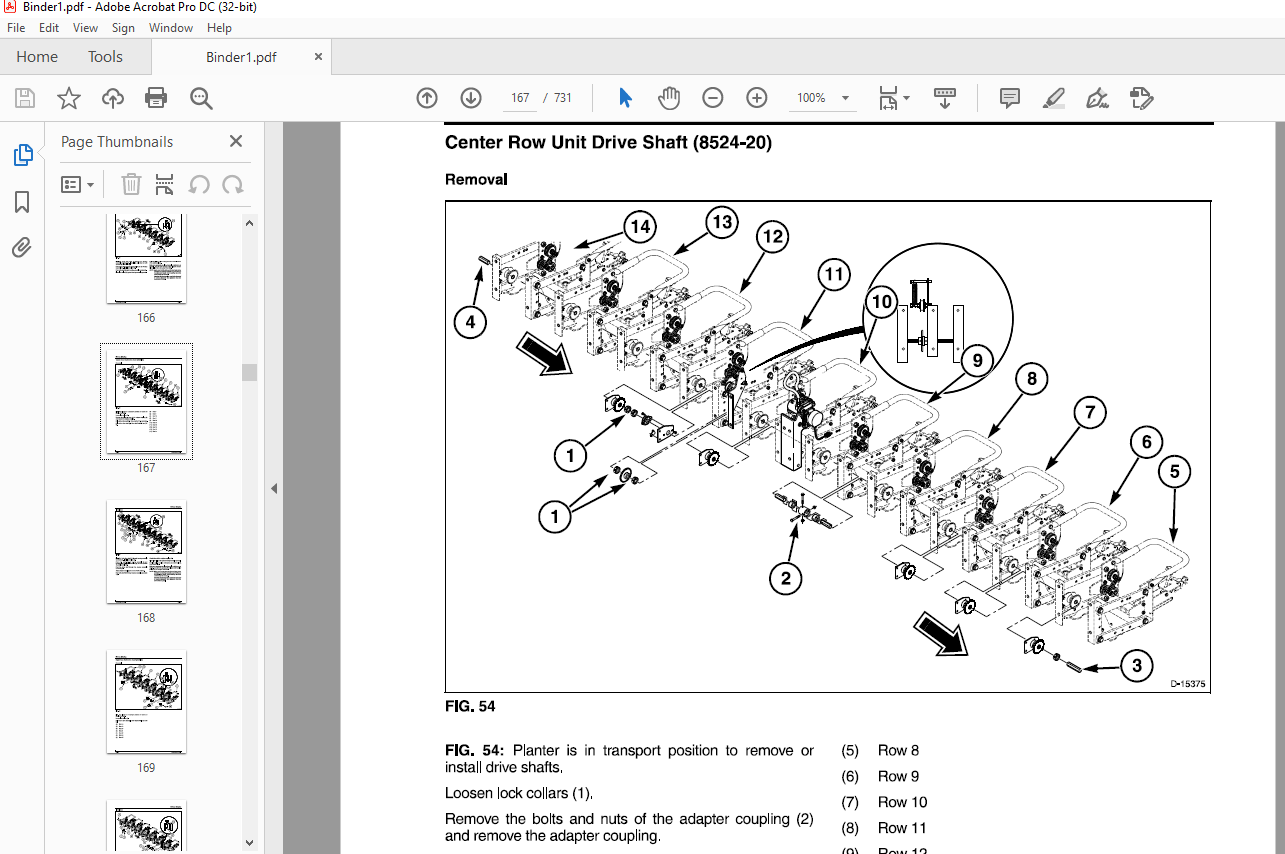Collapse the navigation pane arrow

click(274, 488)
